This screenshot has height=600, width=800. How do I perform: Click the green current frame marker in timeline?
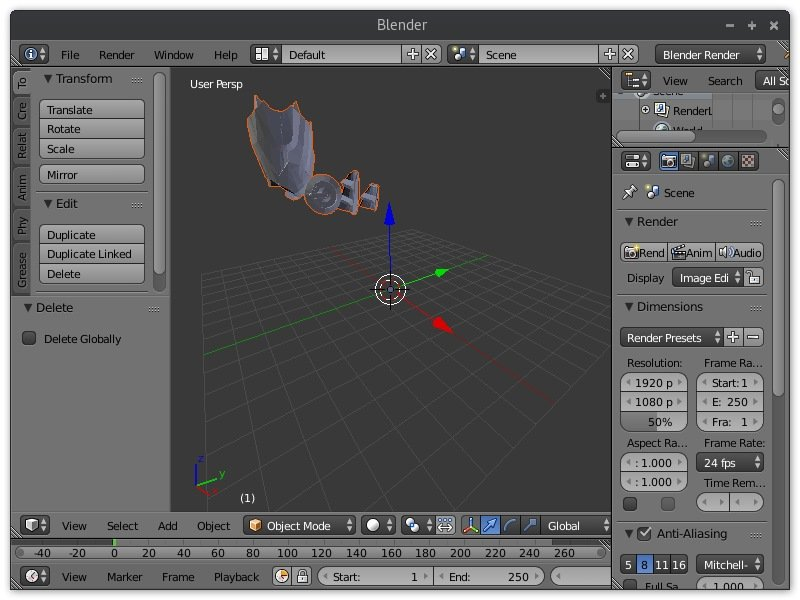[114, 542]
